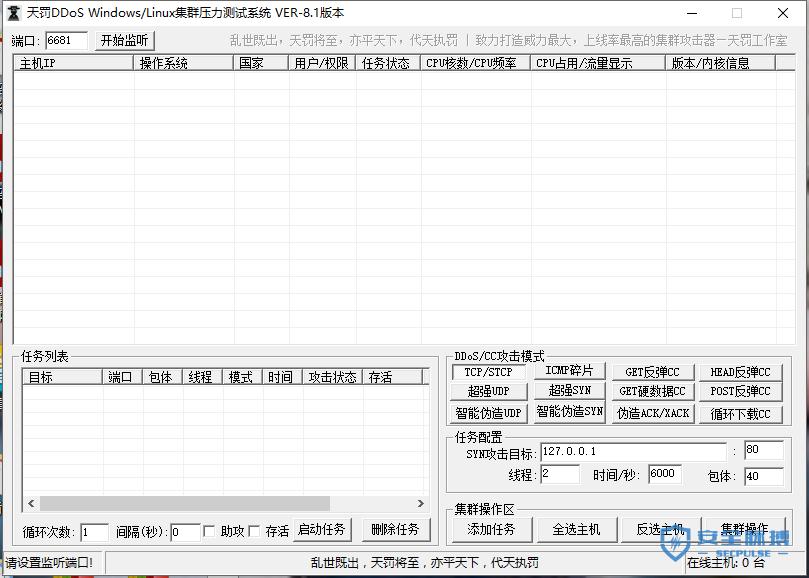Select GET反弹CC attack mode
This screenshot has width=809, height=578.
pyautogui.click(x=653, y=371)
